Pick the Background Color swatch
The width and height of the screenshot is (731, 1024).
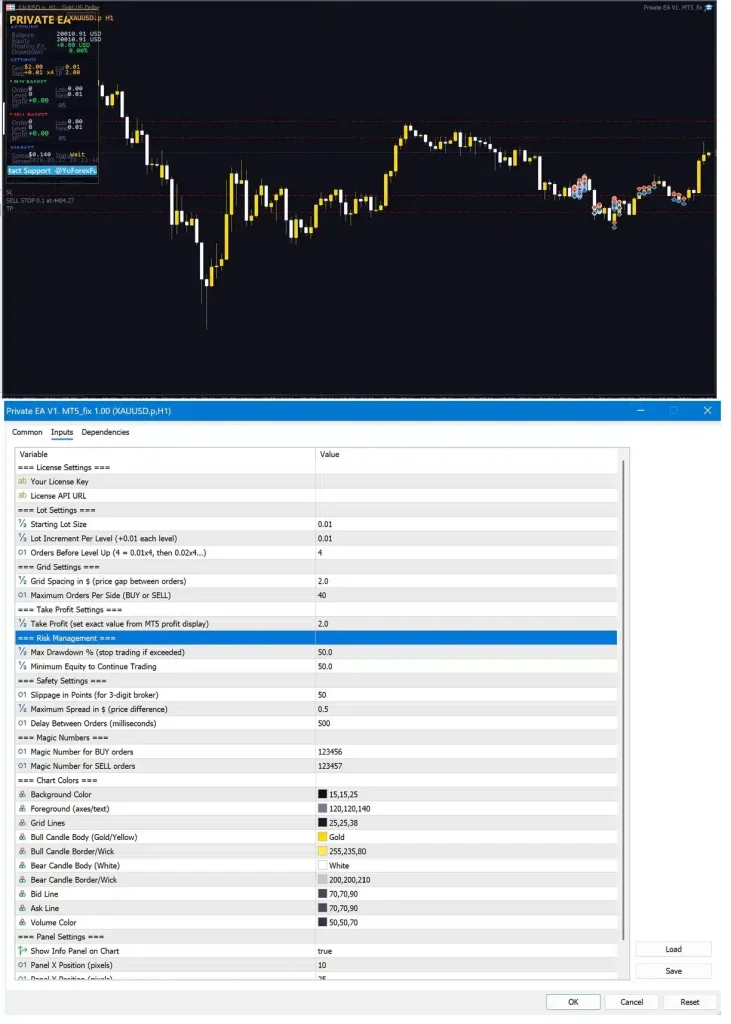[x=322, y=795]
